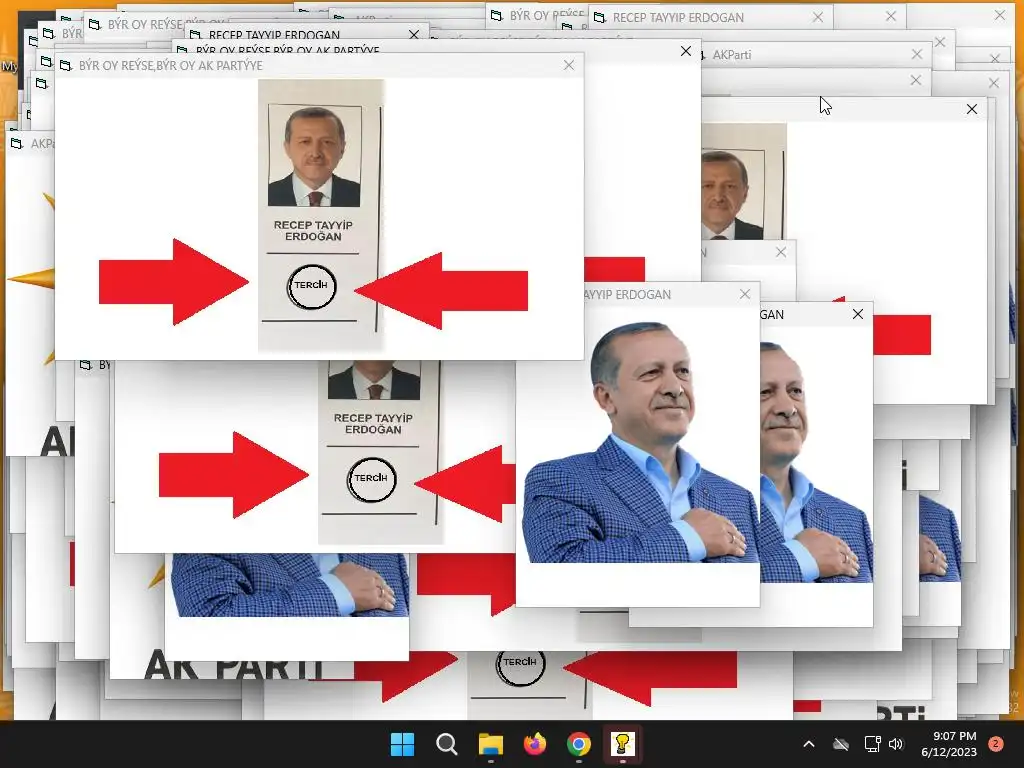
Task: Close the front BÝR OY REÝSE,BÝR OY AK PARTÝYE window
Action: point(569,65)
